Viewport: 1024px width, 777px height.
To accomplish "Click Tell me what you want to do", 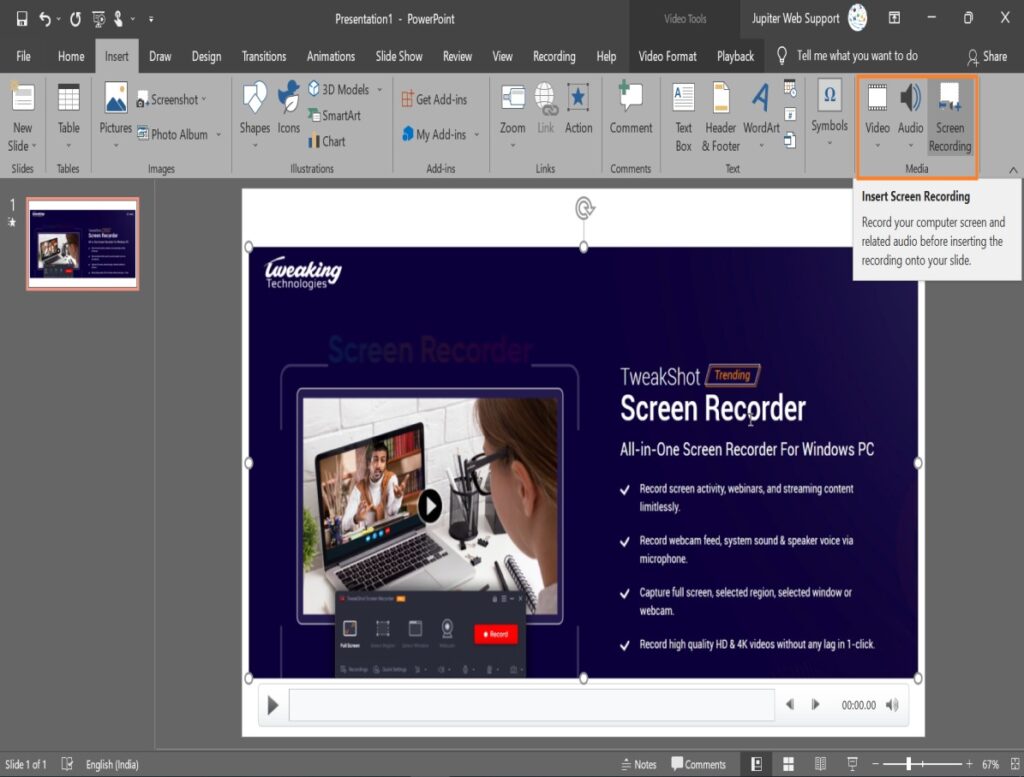I will tap(847, 56).
